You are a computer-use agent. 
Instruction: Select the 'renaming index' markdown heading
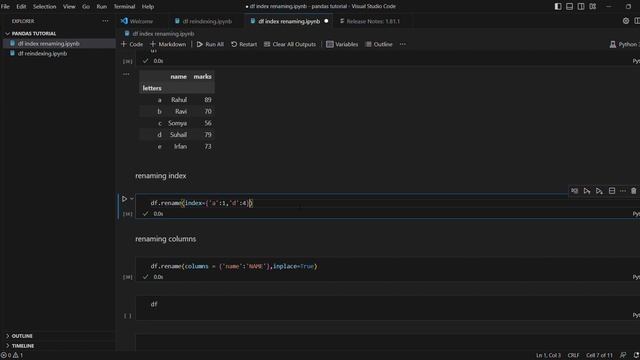coord(161,176)
